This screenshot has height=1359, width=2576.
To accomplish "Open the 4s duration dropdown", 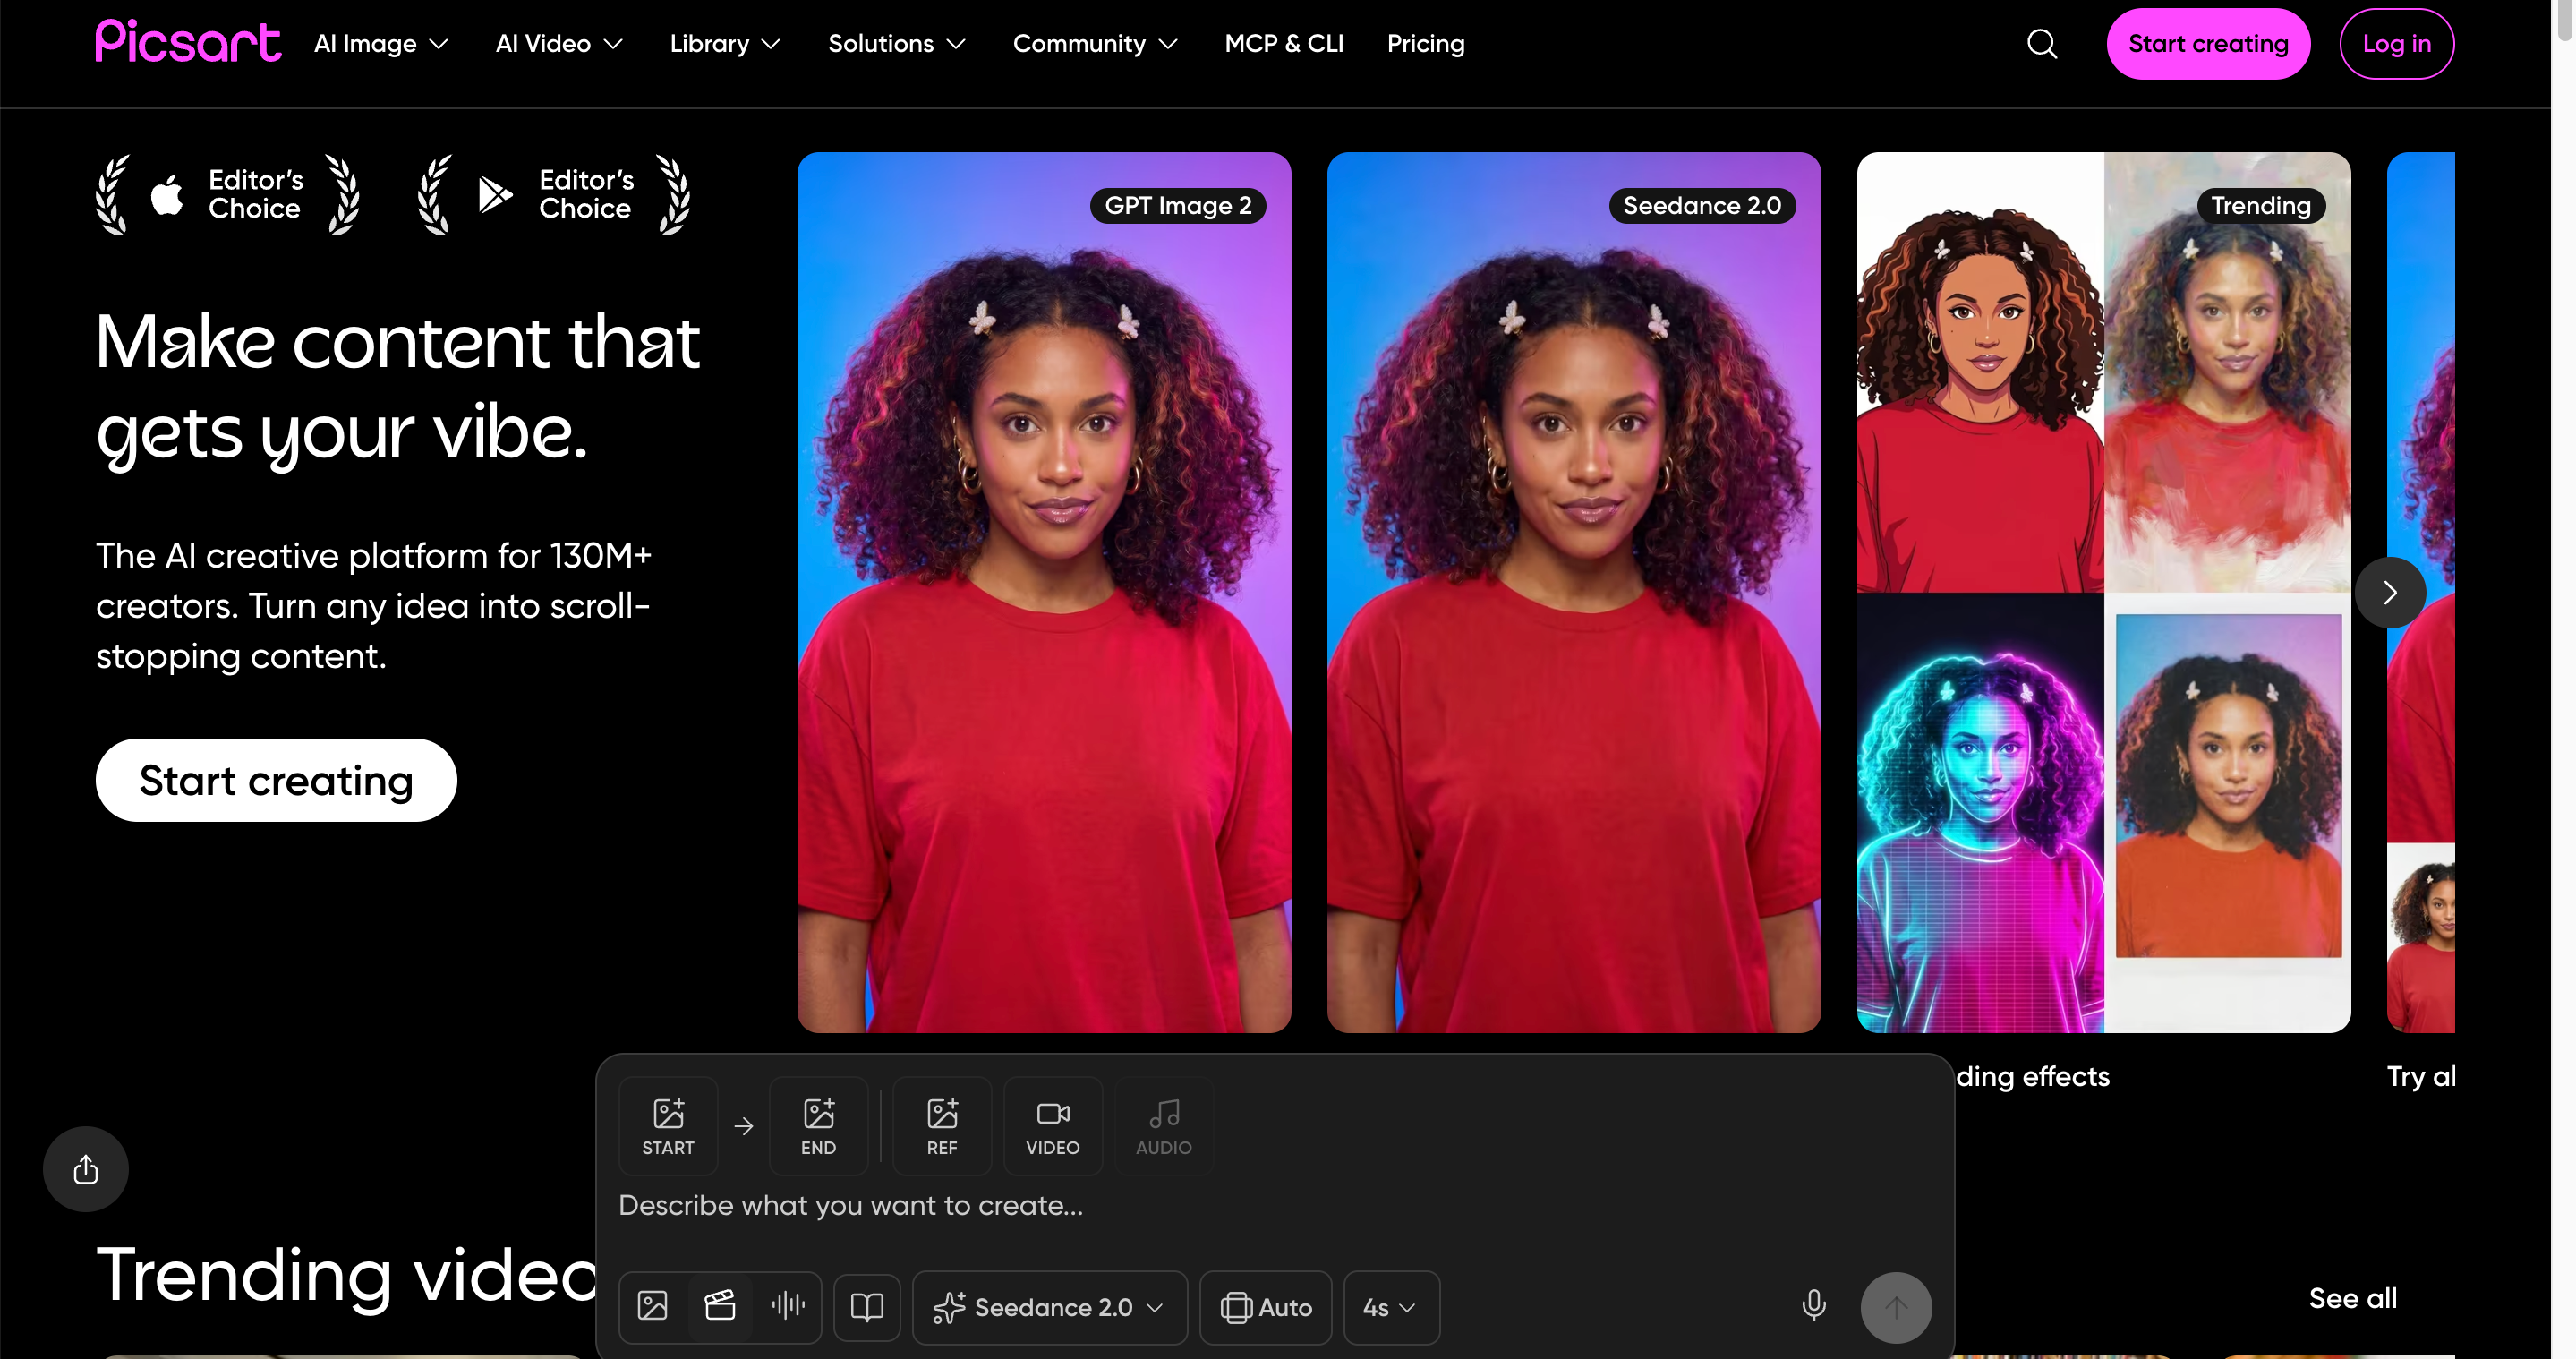I will pos(1391,1307).
